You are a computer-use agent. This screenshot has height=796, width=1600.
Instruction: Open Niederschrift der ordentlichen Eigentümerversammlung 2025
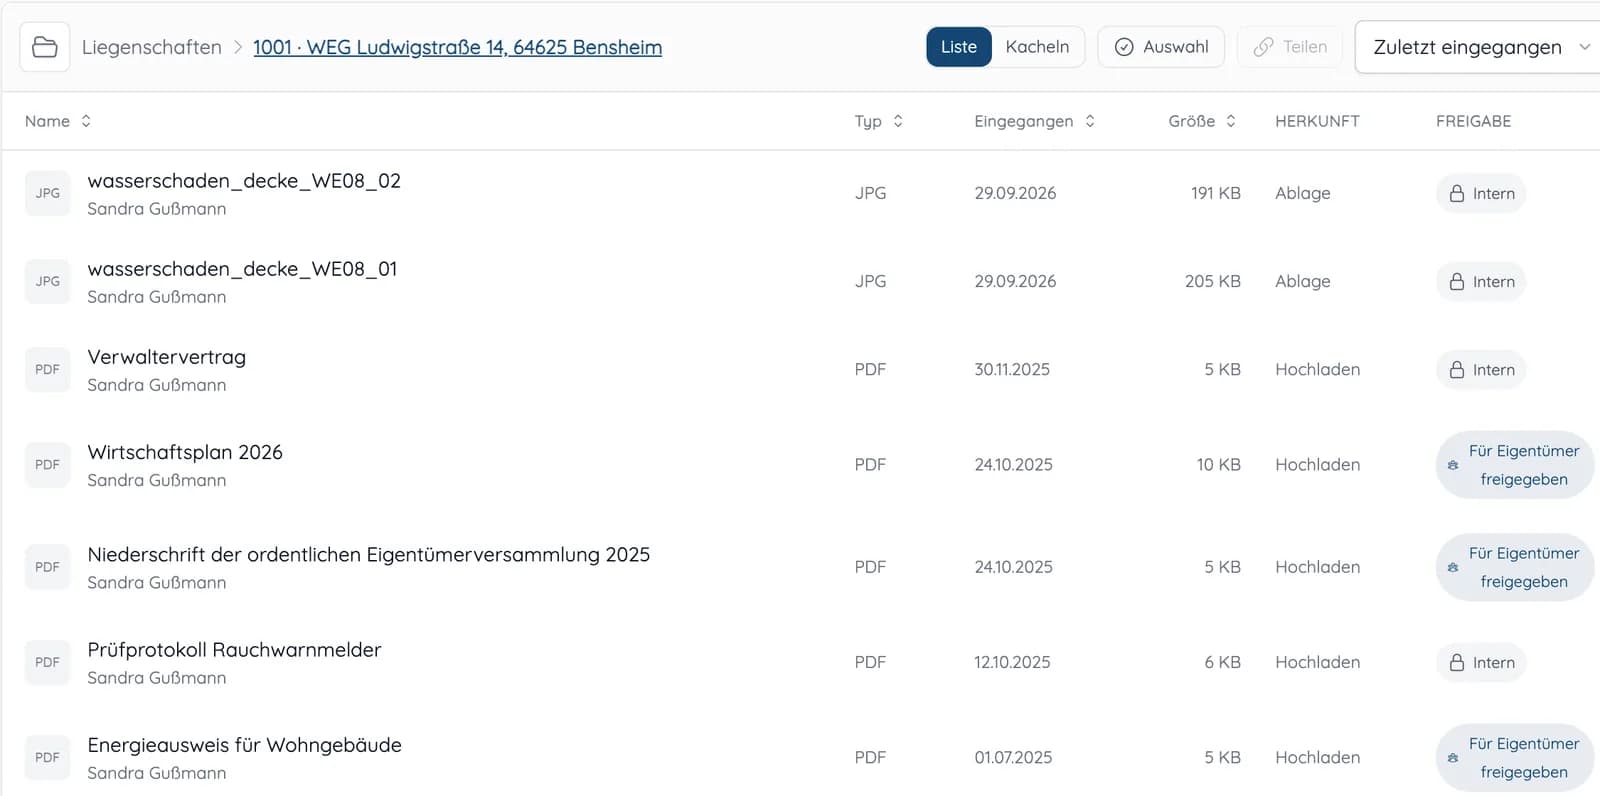click(x=368, y=555)
